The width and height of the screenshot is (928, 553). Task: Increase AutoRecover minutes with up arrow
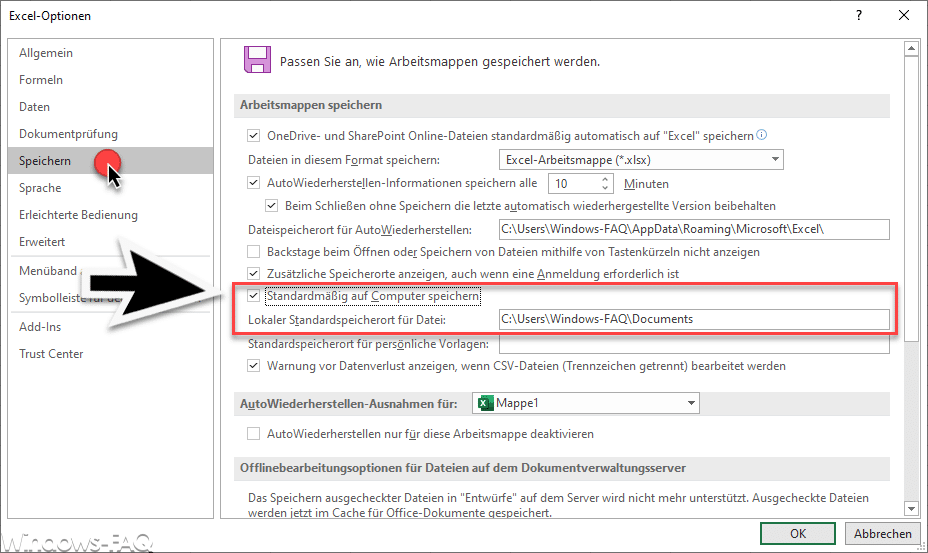[605, 179]
